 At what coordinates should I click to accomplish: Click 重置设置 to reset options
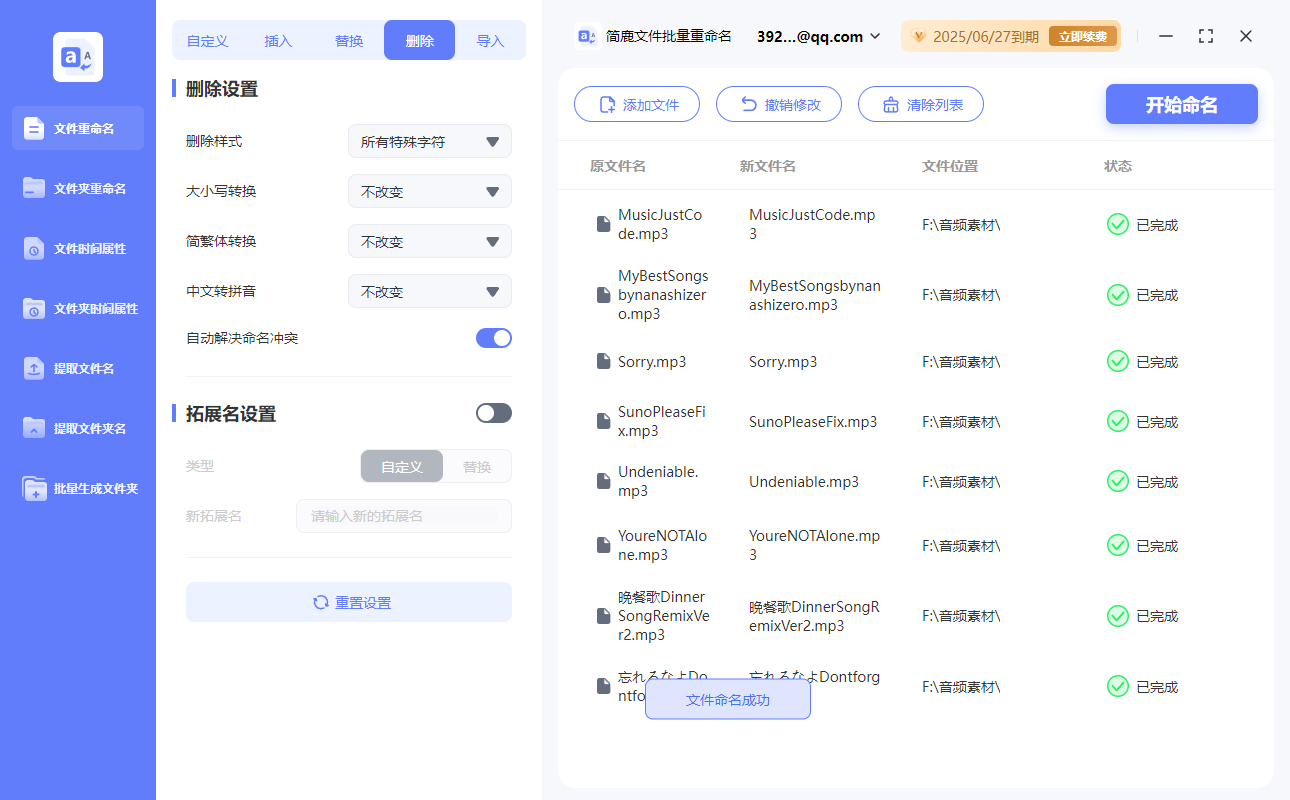pyautogui.click(x=348, y=602)
